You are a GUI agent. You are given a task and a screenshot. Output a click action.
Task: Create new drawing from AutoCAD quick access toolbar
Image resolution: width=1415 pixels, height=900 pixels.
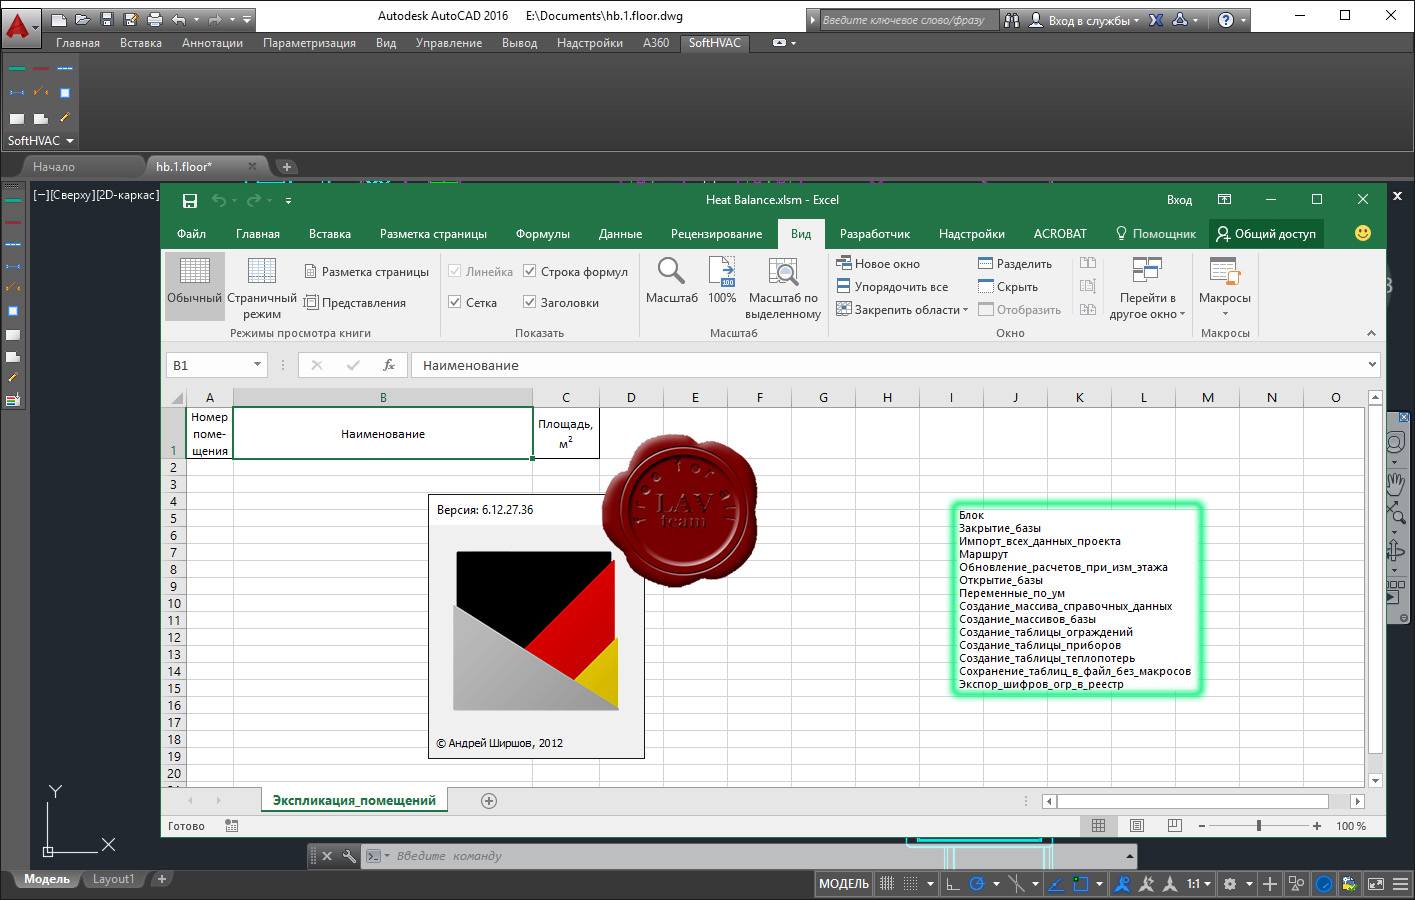pyautogui.click(x=59, y=19)
